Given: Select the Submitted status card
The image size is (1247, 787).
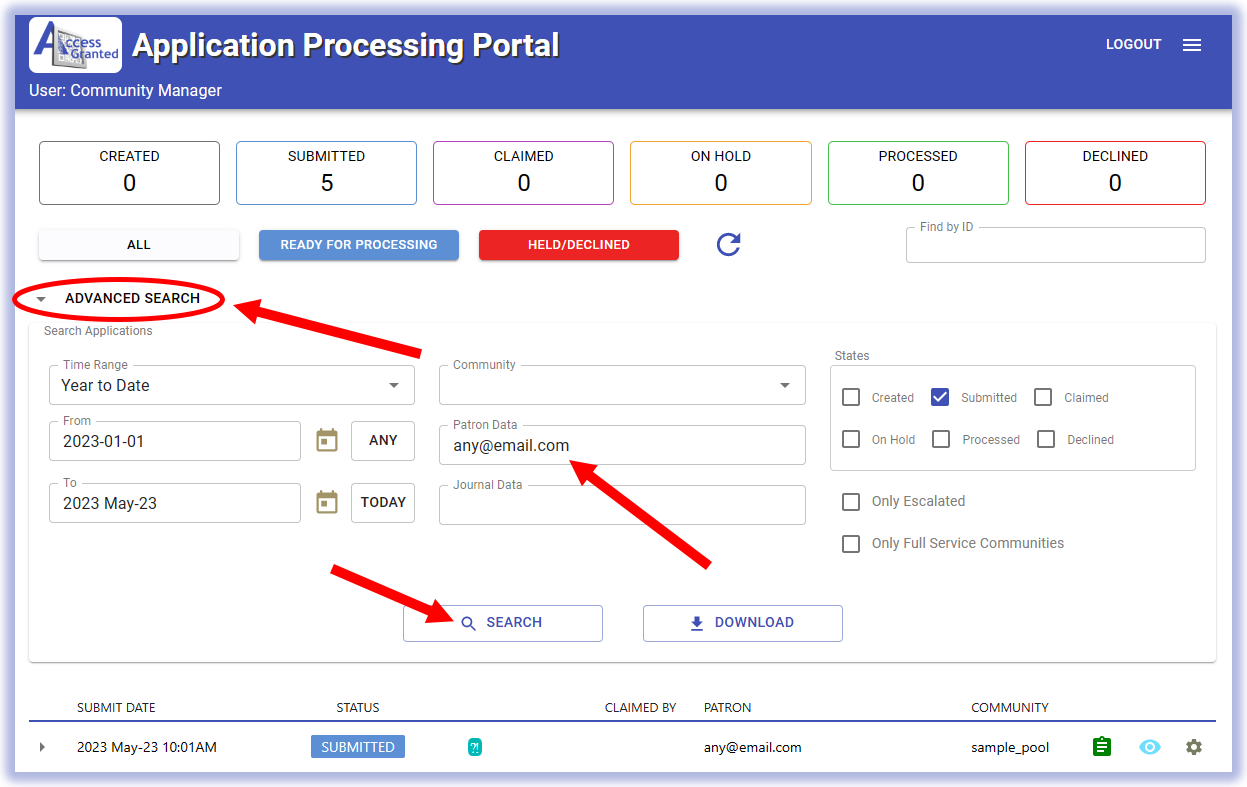Looking at the screenshot, I should (x=326, y=173).
